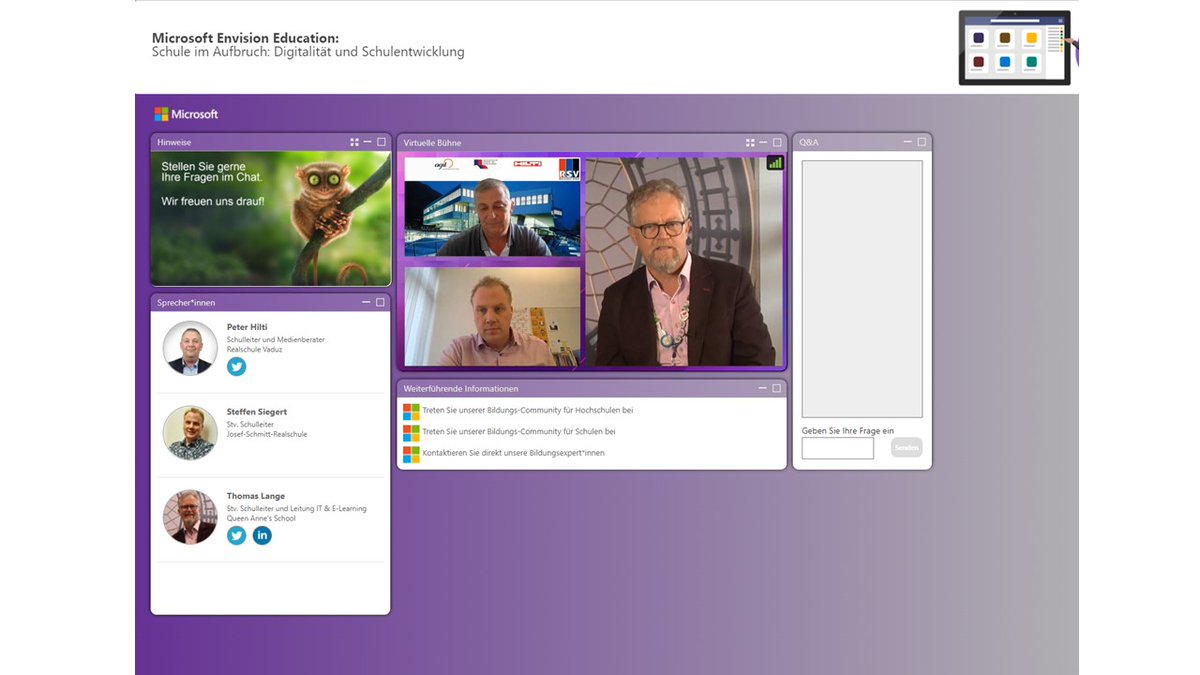Viewport: 1200px width, 675px height.
Task: Click "Stv. Schulleiter und Leitung IT & E-Learning"
Action: coord(297,508)
